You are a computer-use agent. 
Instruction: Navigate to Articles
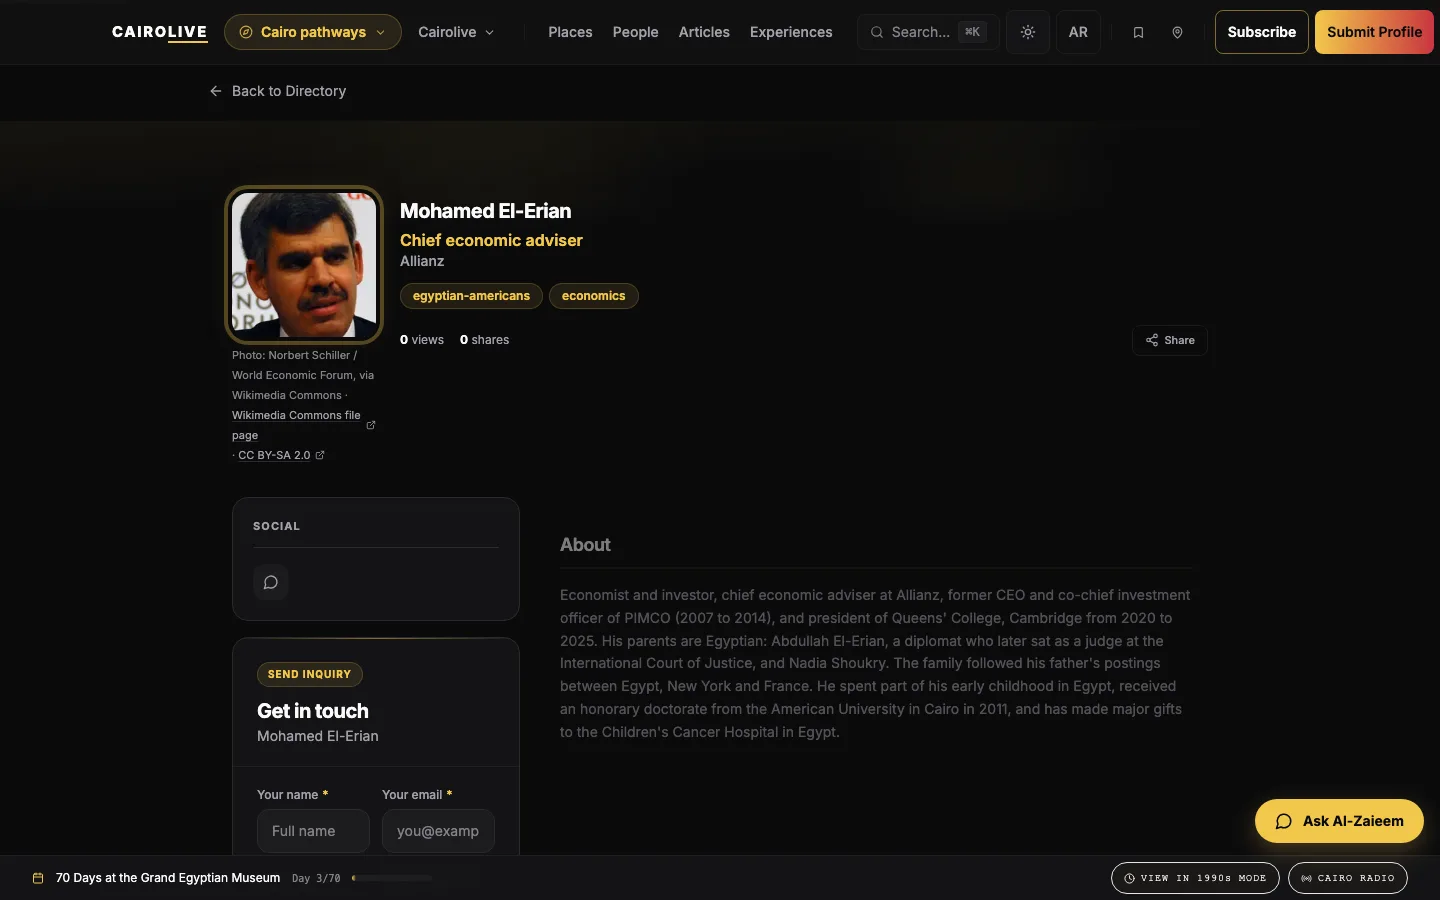704,32
